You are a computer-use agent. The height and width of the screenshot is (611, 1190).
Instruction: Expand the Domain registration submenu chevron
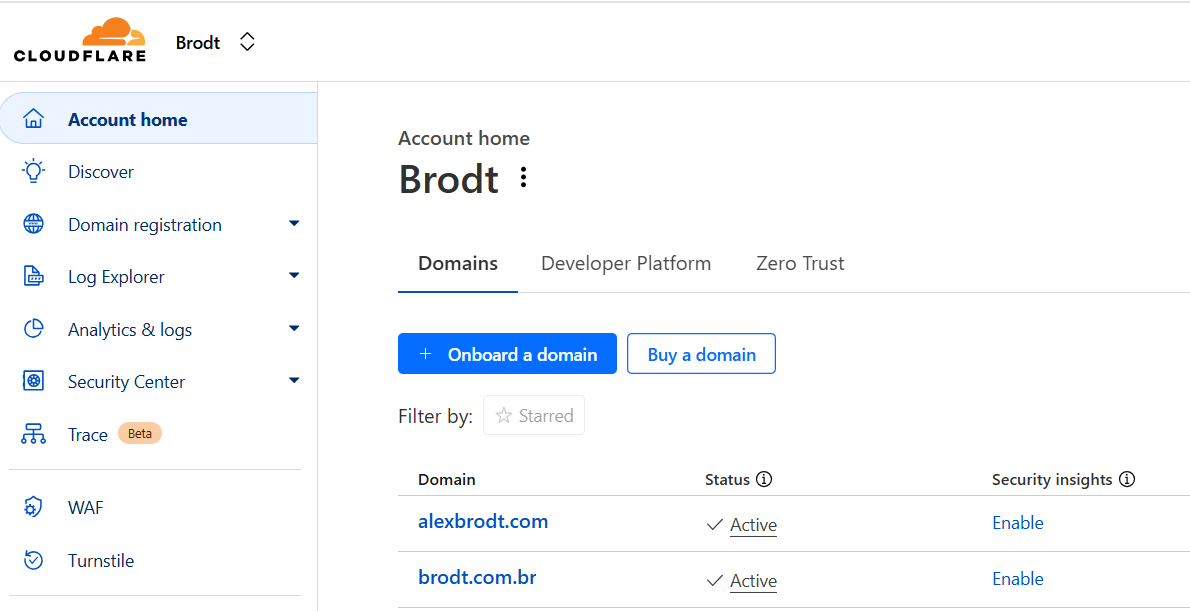pos(294,224)
